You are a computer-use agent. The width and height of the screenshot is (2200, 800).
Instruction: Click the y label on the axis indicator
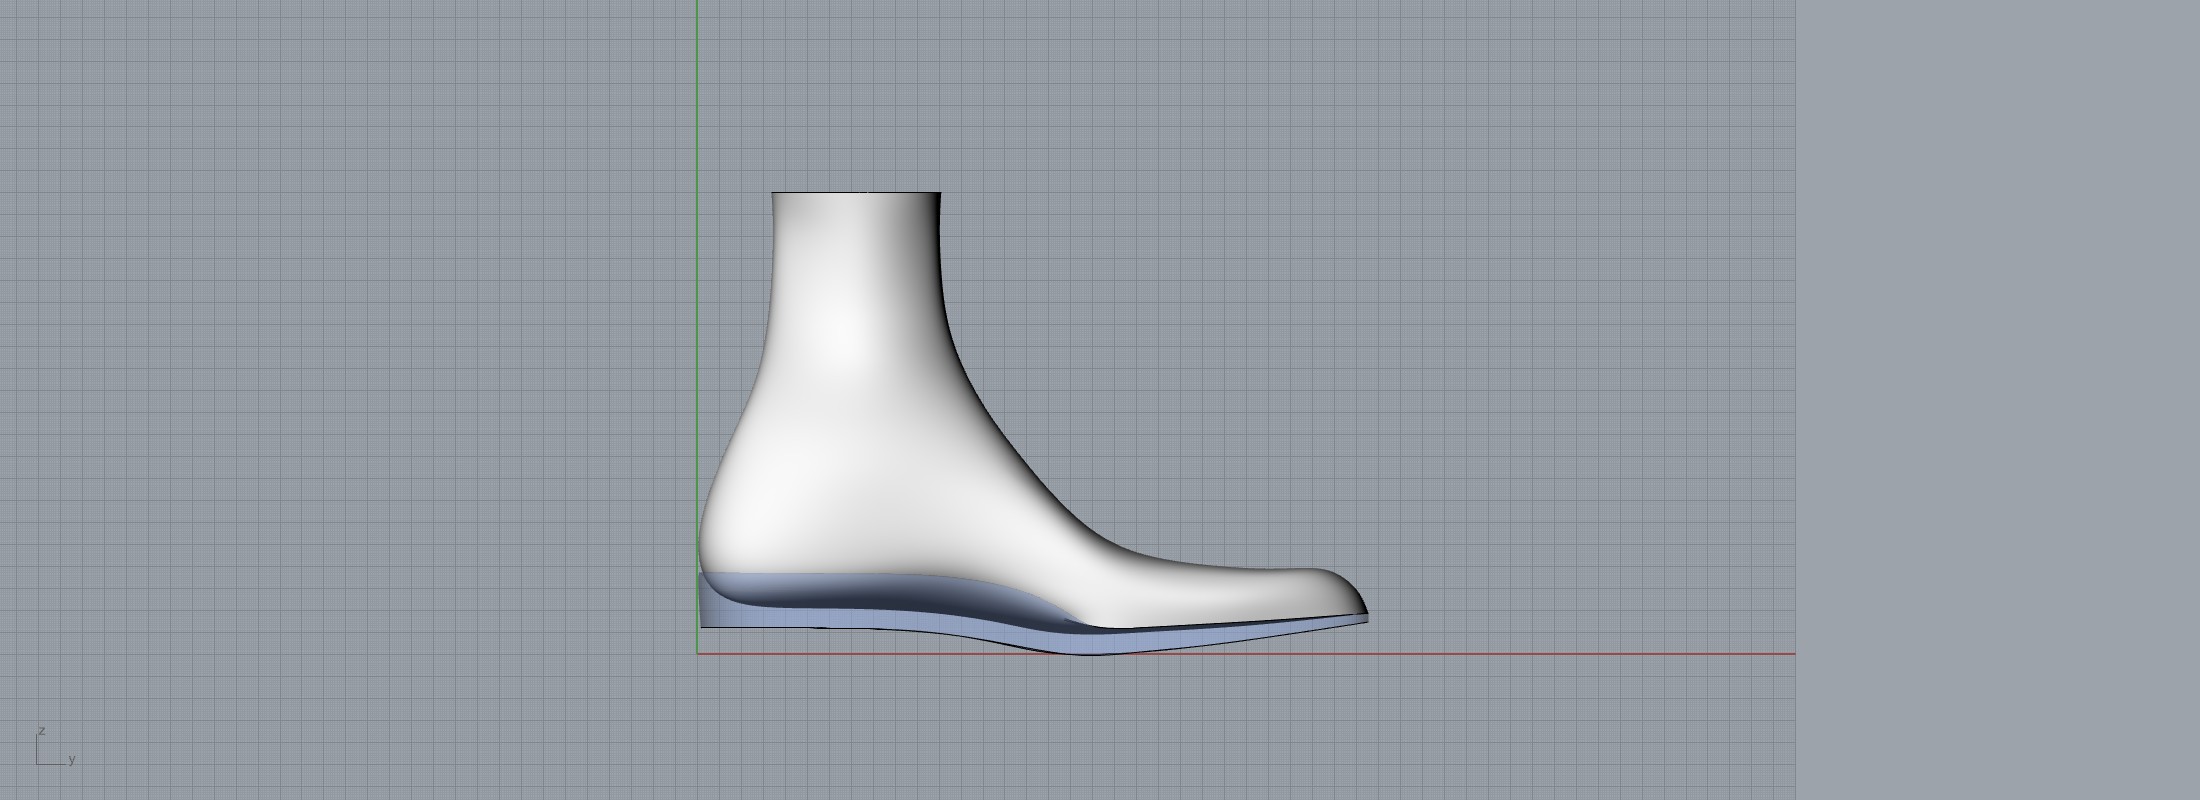[x=72, y=759]
